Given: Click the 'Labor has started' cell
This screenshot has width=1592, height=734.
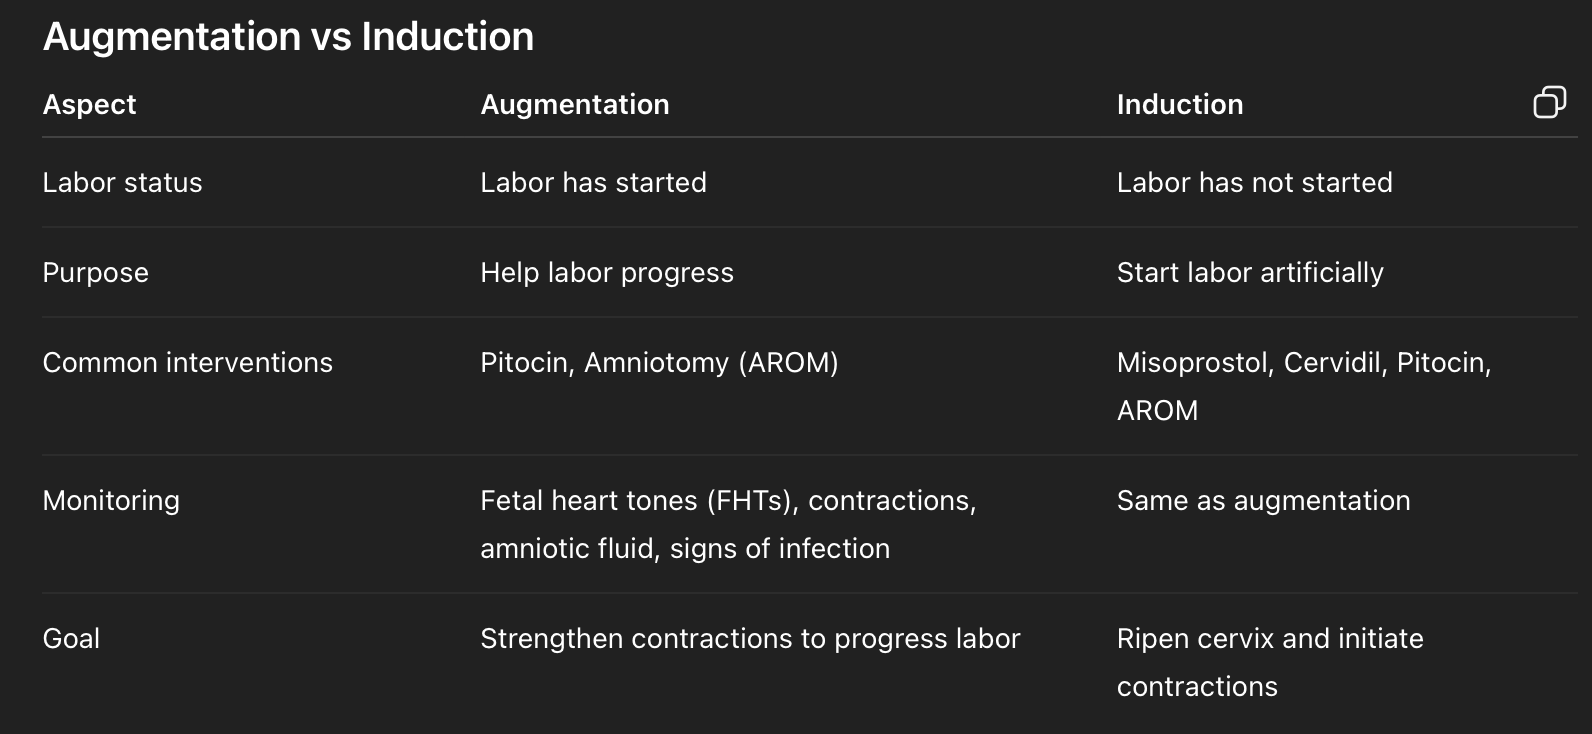Looking at the screenshot, I should pyautogui.click(x=593, y=182).
